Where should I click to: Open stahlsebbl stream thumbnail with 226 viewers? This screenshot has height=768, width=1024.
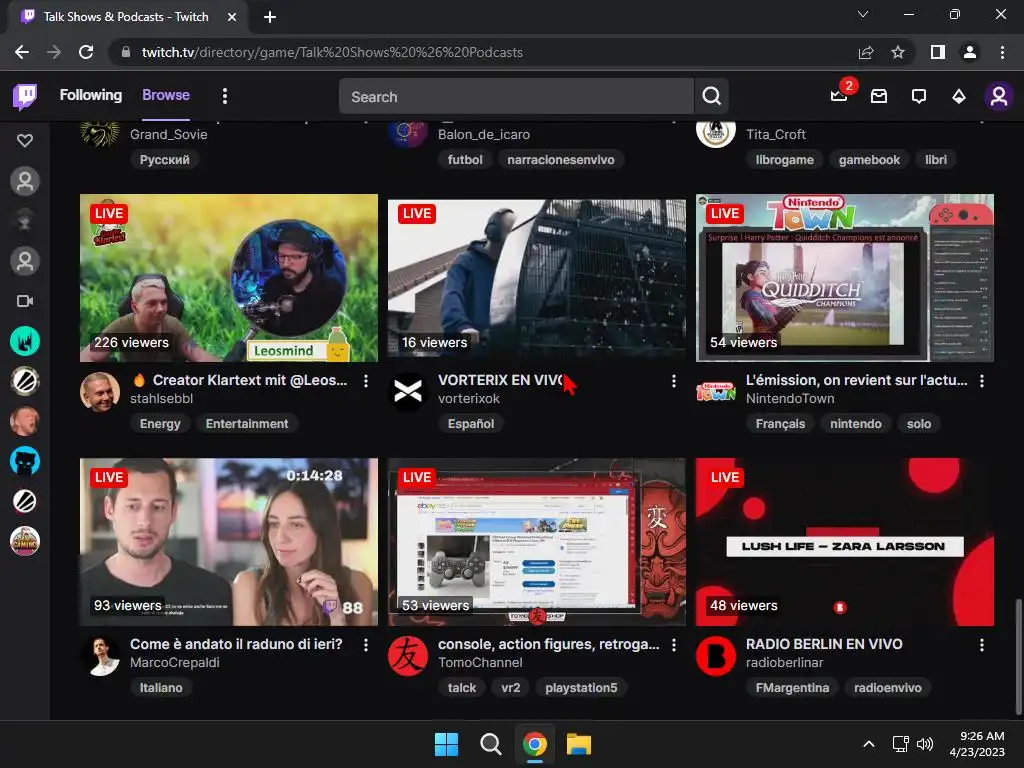(229, 278)
